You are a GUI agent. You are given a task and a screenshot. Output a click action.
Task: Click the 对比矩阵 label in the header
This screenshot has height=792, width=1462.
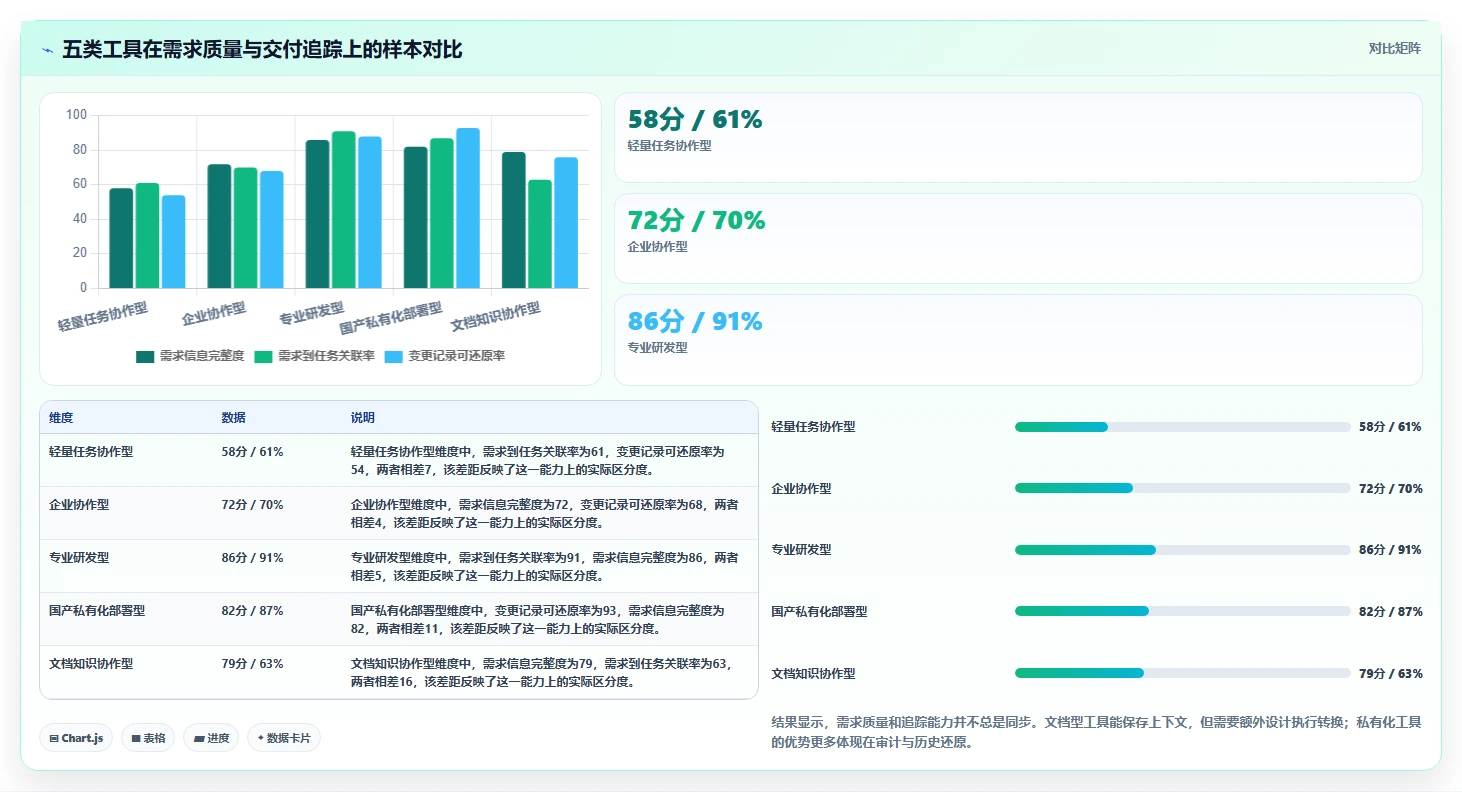(1394, 48)
